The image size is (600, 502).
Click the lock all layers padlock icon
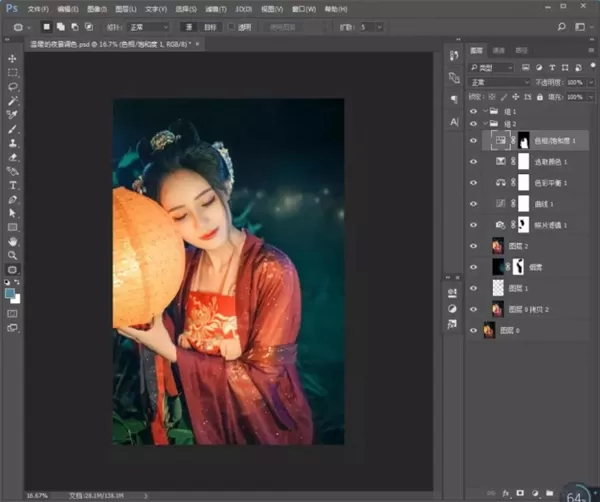click(x=540, y=97)
